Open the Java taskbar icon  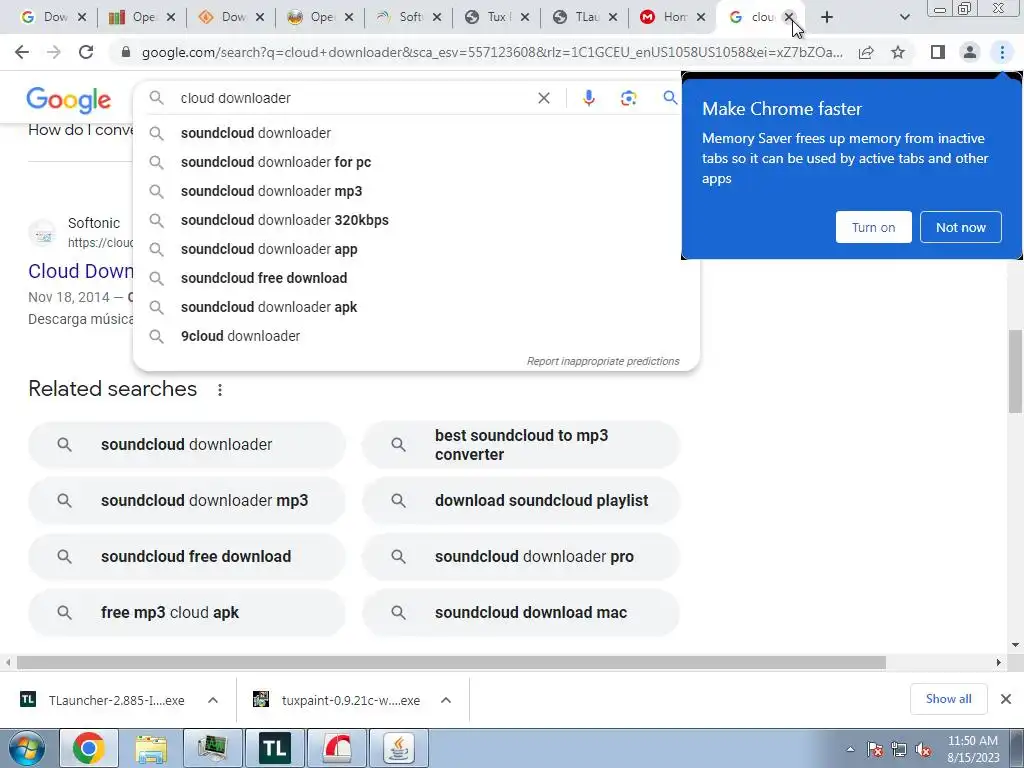click(x=398, y=748)
